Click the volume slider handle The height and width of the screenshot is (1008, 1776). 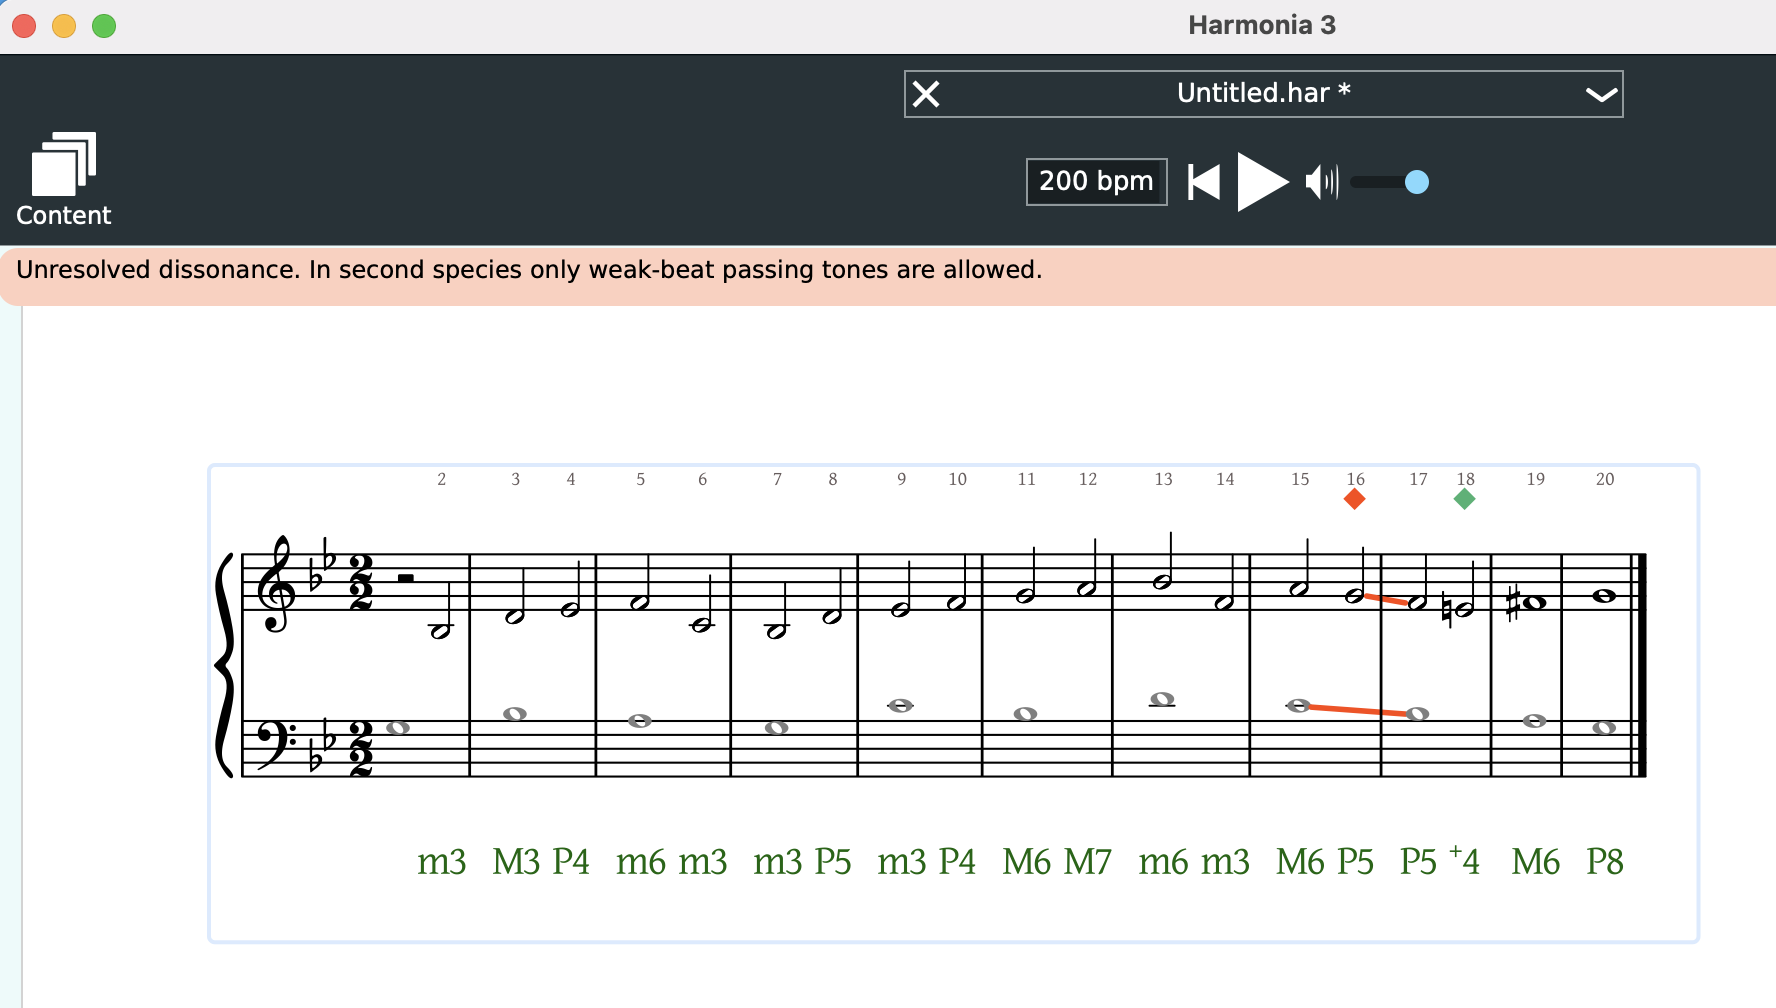pos(1416,182)
